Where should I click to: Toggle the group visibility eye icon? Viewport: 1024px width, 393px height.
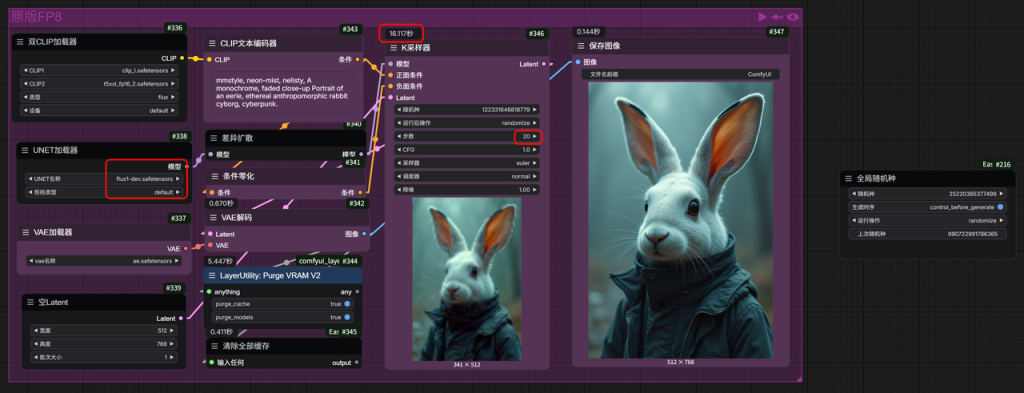click(x=793, y=17)
